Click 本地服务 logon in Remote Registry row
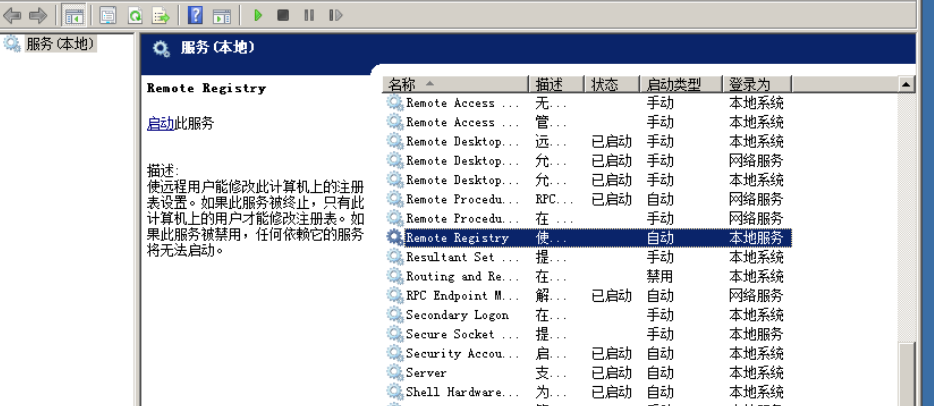Screen dimensions: 934x406 click(x=756, y=238)
